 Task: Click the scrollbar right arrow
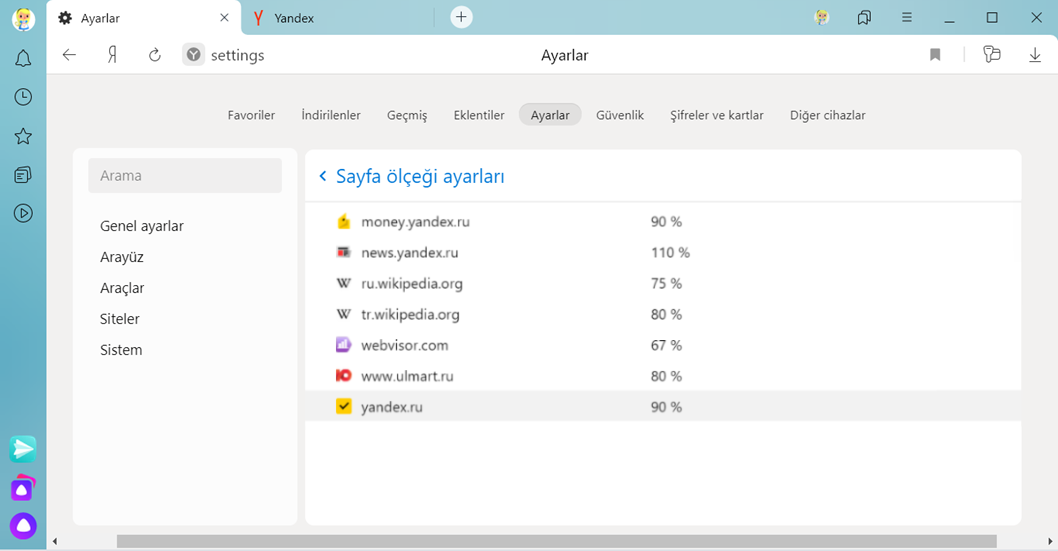point(1050,542)
